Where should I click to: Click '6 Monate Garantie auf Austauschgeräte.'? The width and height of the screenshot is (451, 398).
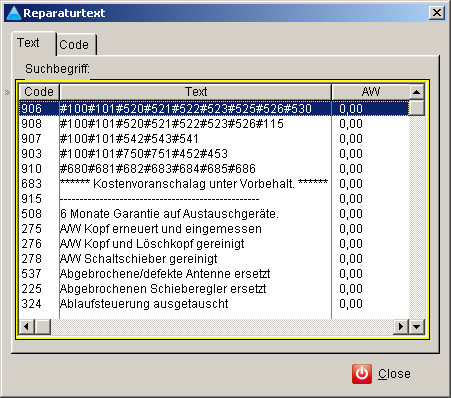point(169,214)
